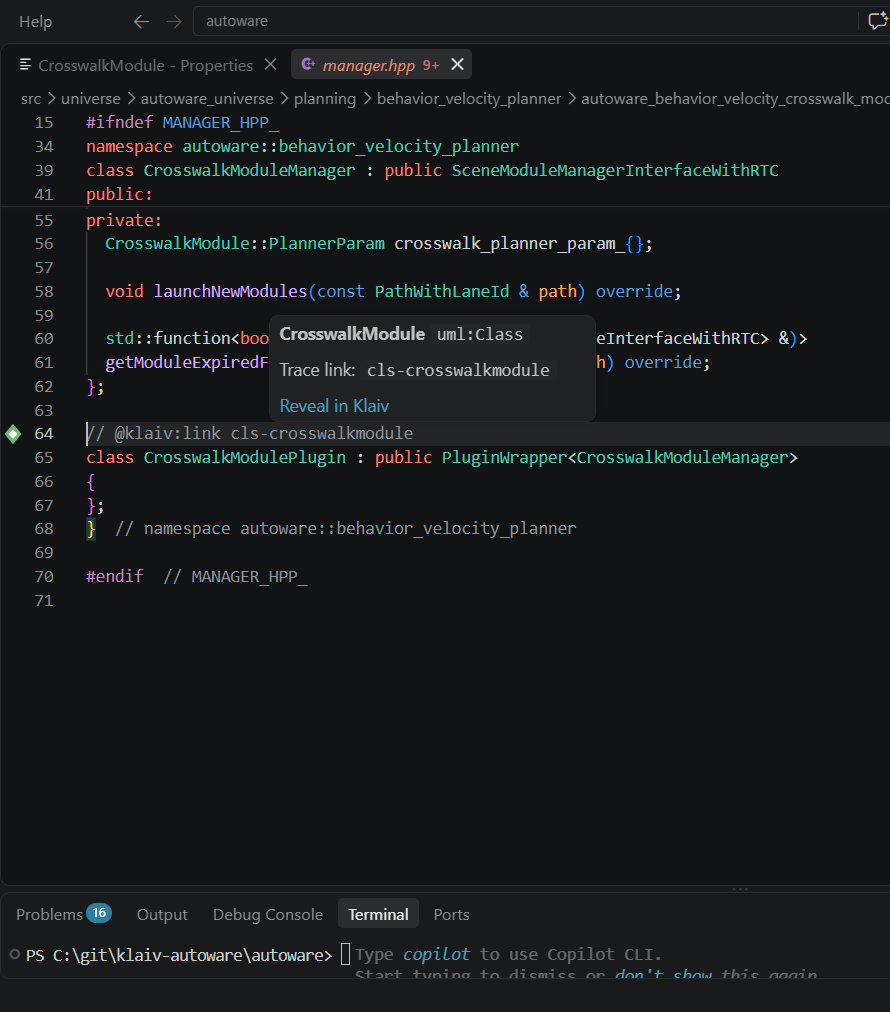The width and height of the screenshot is (890, 1012).
Task: Switch to the Output panel tab
Action: coord(162,915)
